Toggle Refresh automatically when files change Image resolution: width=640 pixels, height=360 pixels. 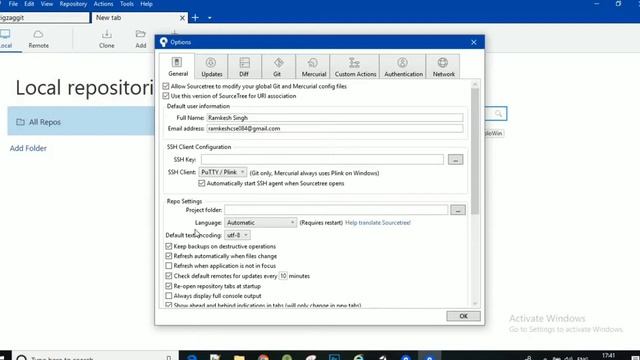pyautogui.click(x=169, y=256)
